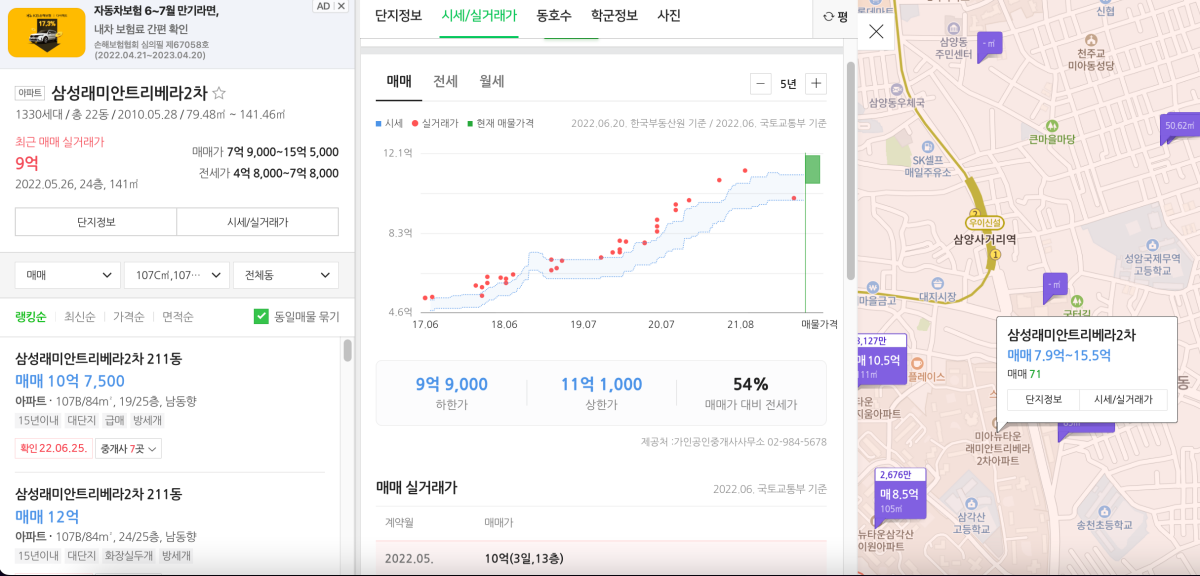Click the 50.62㎡ map marker
The image size is (1200, 576).
[x=1180, y=126]
